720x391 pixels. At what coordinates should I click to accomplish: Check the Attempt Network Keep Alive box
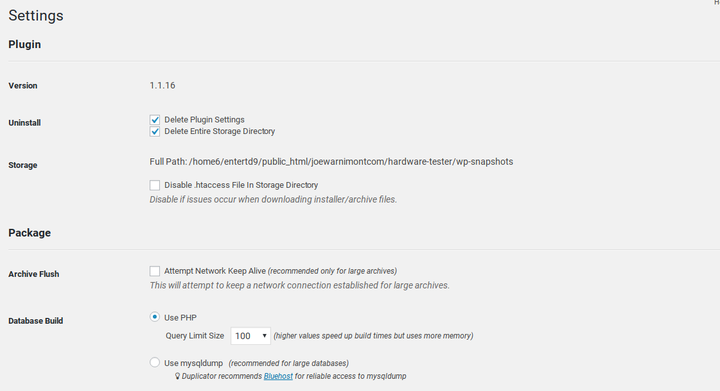point(155,271)
